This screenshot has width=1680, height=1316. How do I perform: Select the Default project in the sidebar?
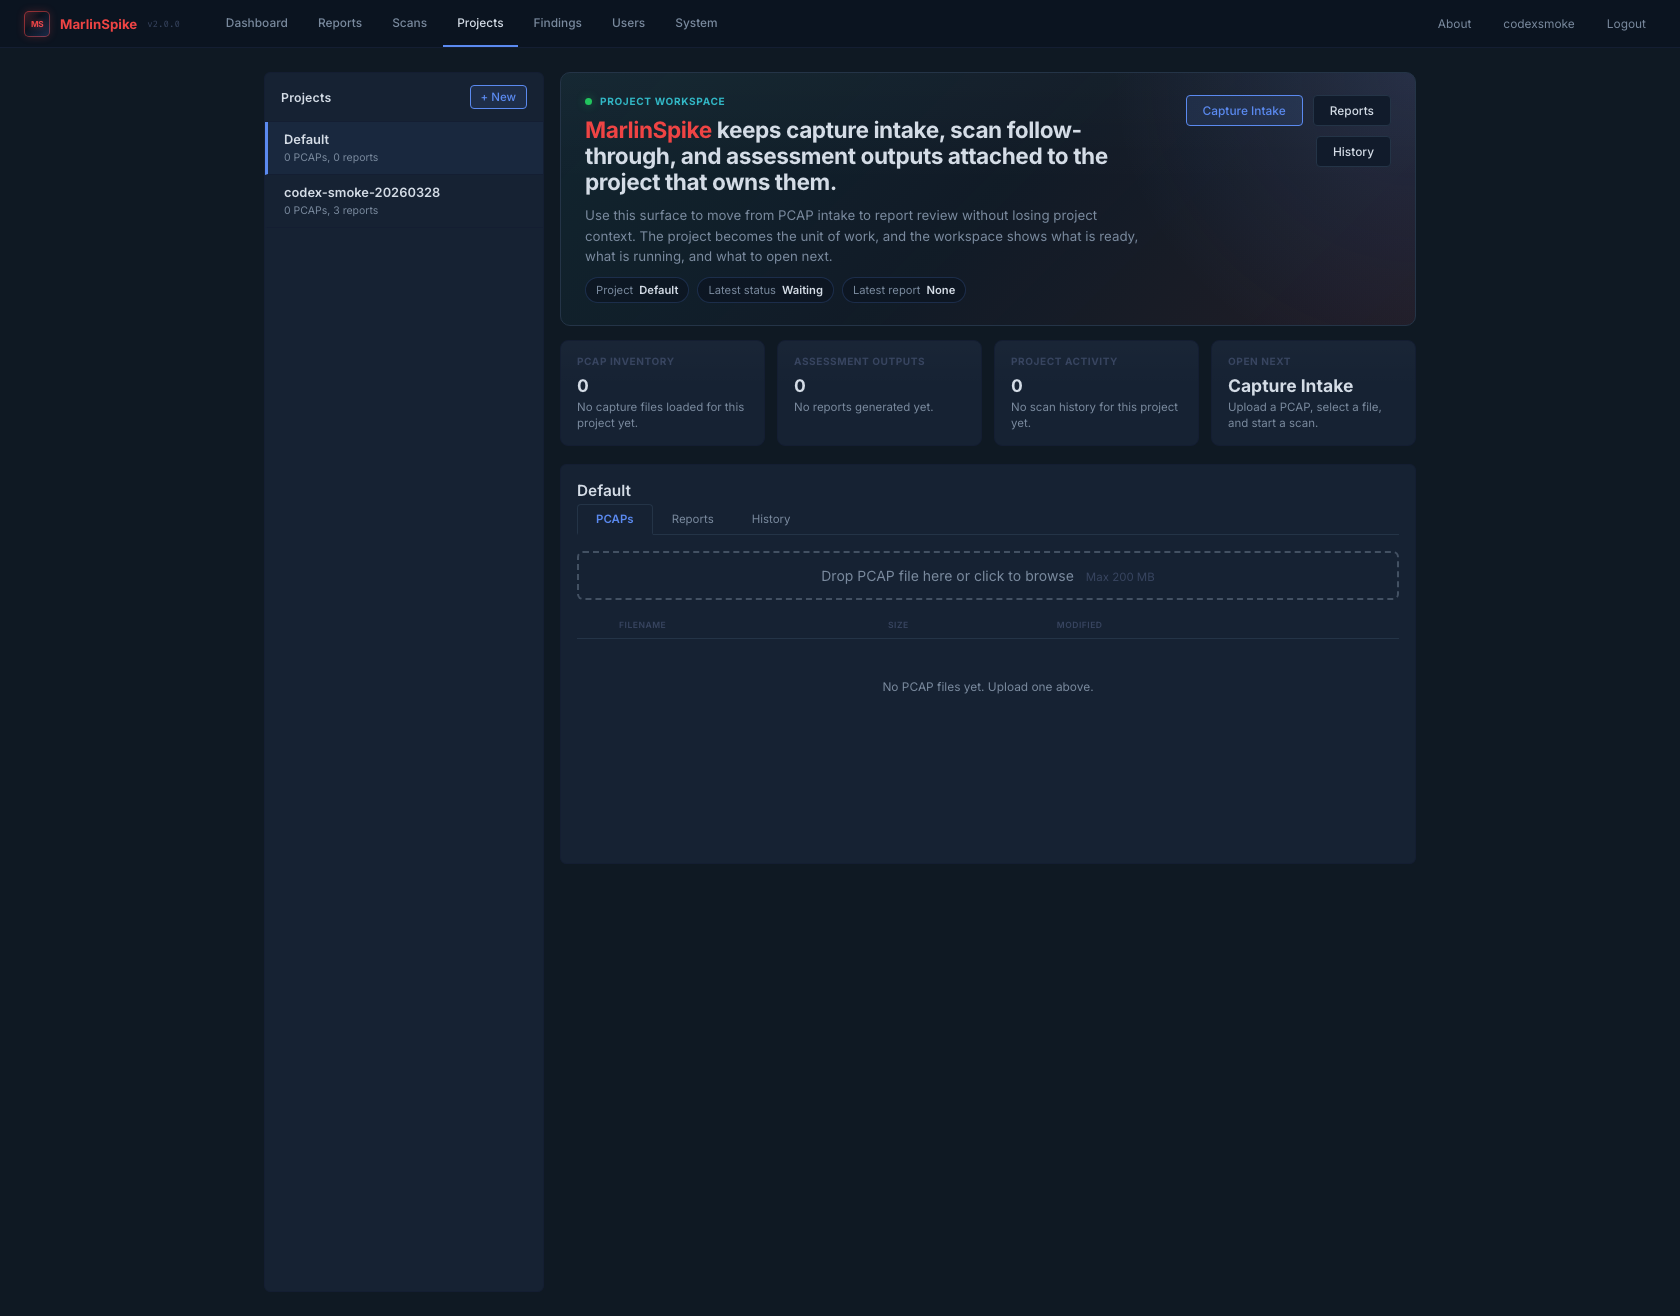pyautogui.click(x=405, y=148)
